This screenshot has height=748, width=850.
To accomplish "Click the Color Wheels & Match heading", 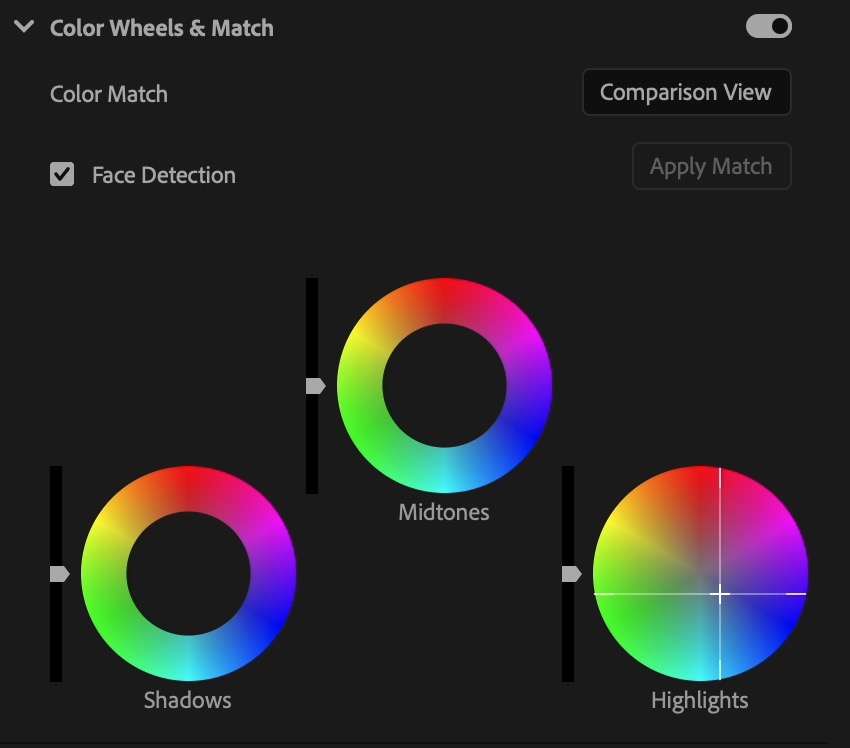I will 162,28.
